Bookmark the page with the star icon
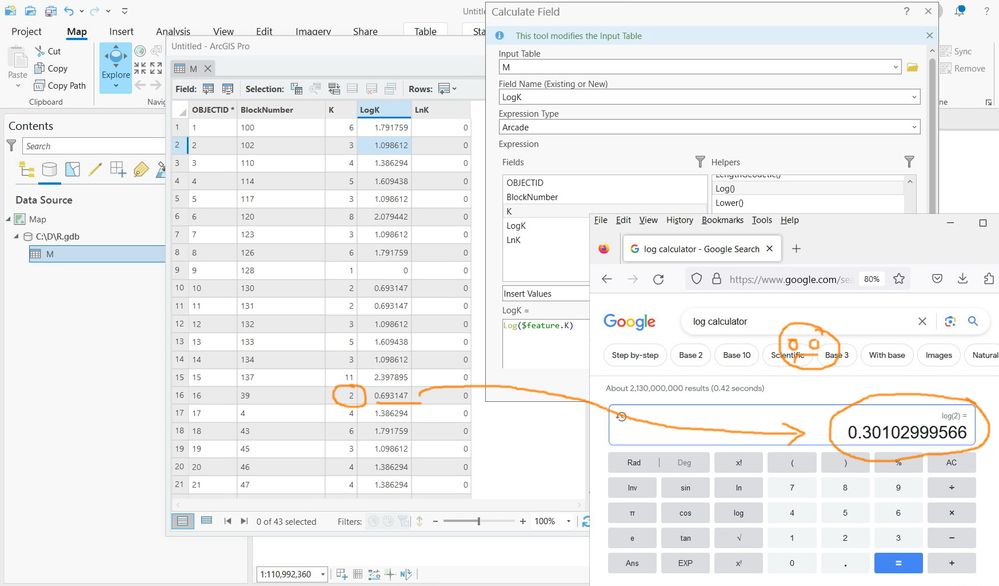Image resolution: width=999 pixels, height=586 pixels. [899, 279]
